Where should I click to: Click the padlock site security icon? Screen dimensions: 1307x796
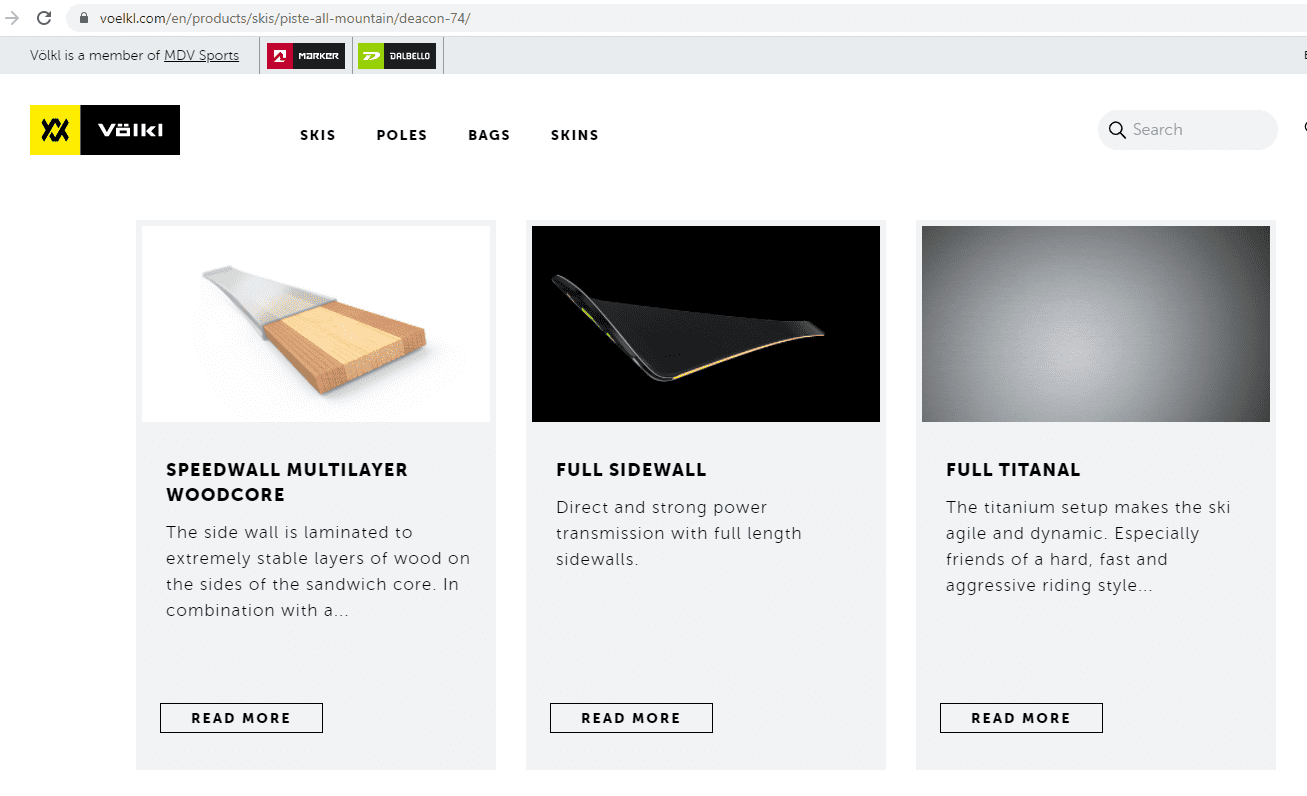click(x=84, y=19)
